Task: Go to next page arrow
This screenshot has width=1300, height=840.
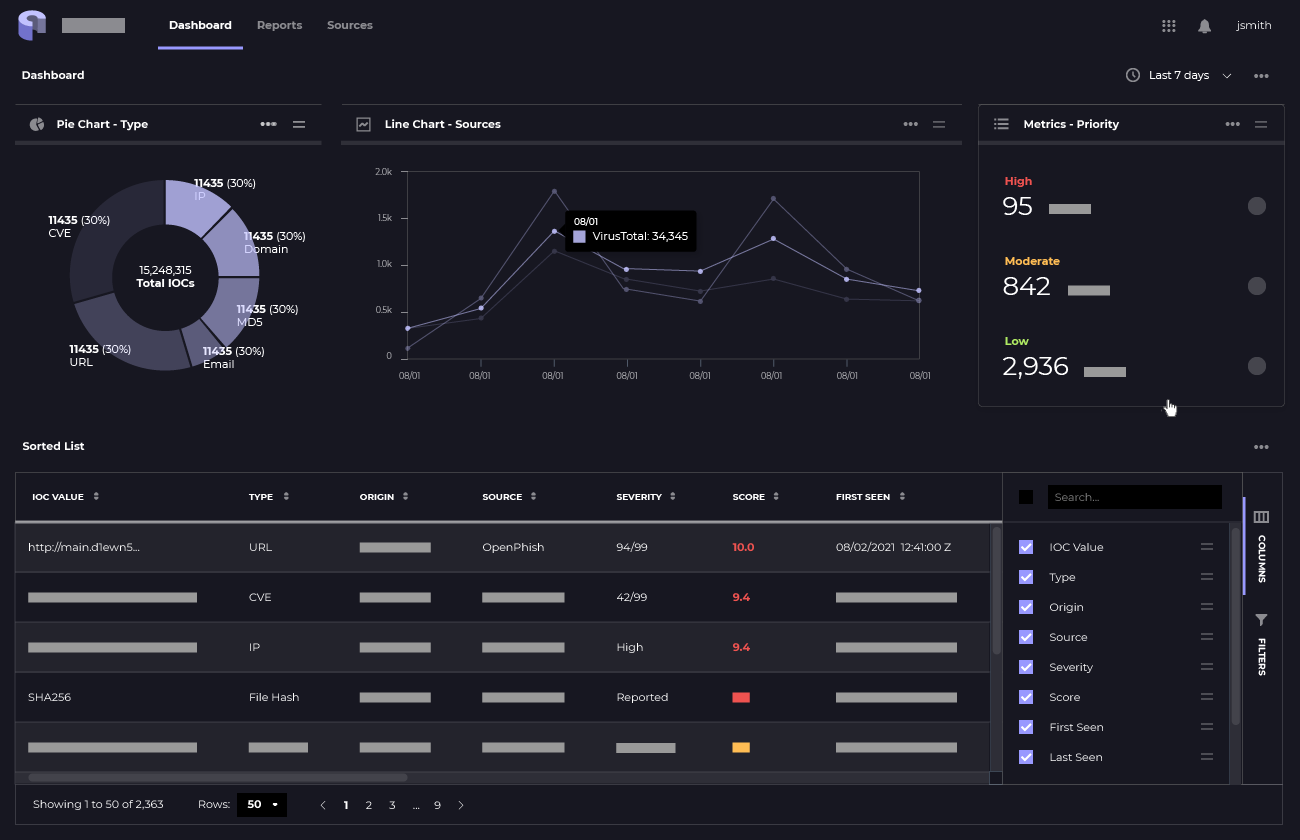Action: pyautogui.click(x=461, y=805)
